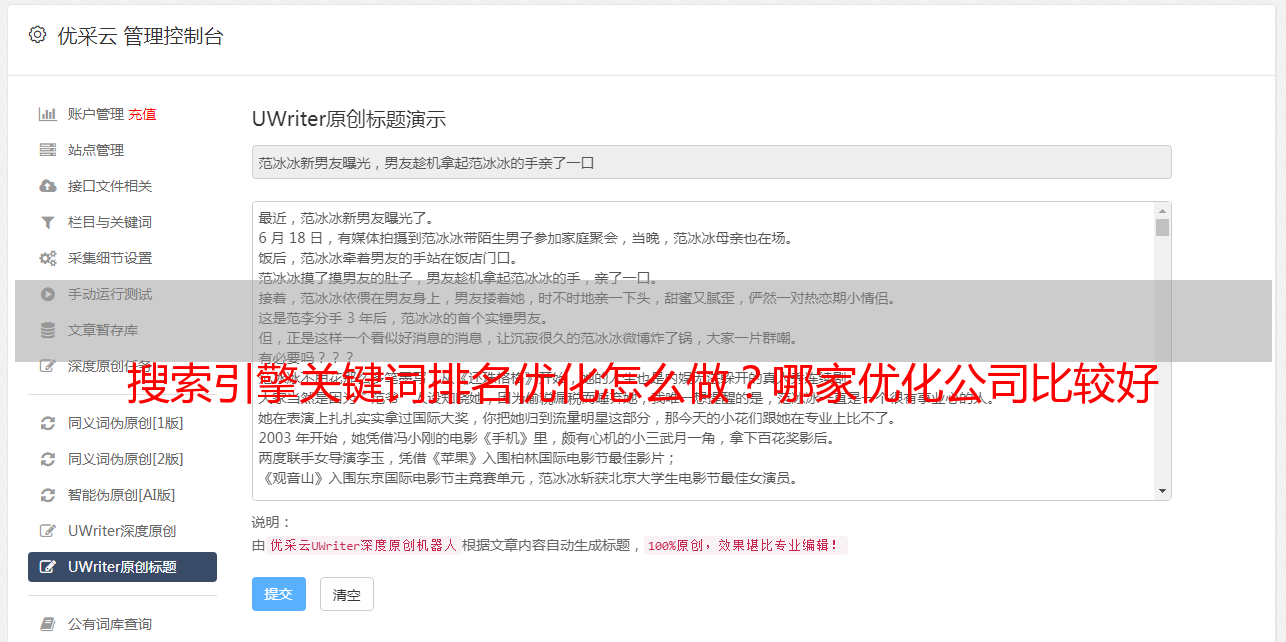Open 账户管理 menu item
This screenshot has width=1286, height=642.
pos(96,114)
